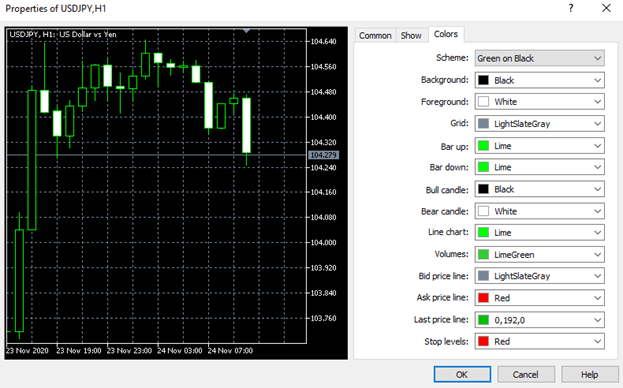Image resolution: width=623 pixels, height=388 pixels.
Task: Open the Bear candle color dropdown
Action: (x=540, y=211)
